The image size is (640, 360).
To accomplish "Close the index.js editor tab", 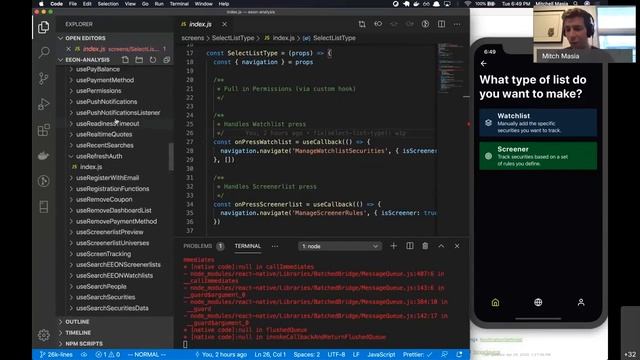I will pos(224,24).
